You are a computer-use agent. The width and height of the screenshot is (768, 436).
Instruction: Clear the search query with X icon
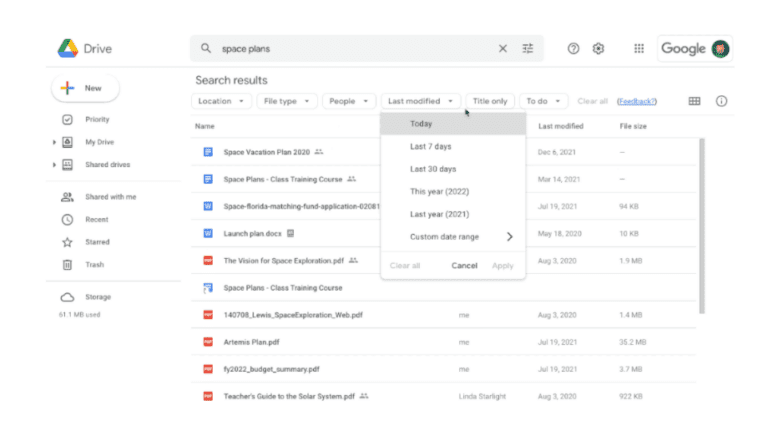503,48
